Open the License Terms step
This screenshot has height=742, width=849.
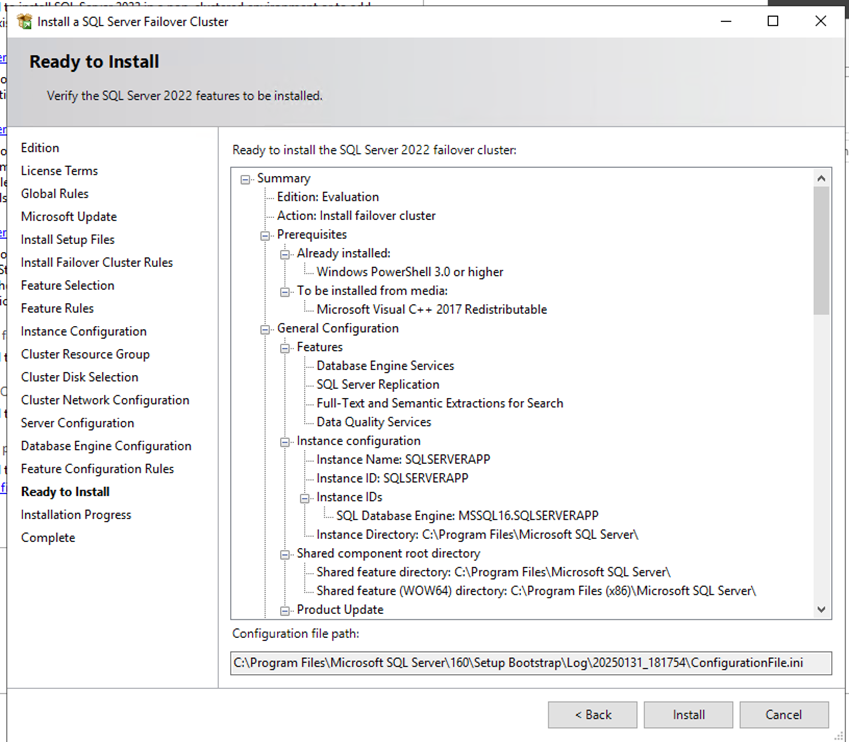(60, 171)
